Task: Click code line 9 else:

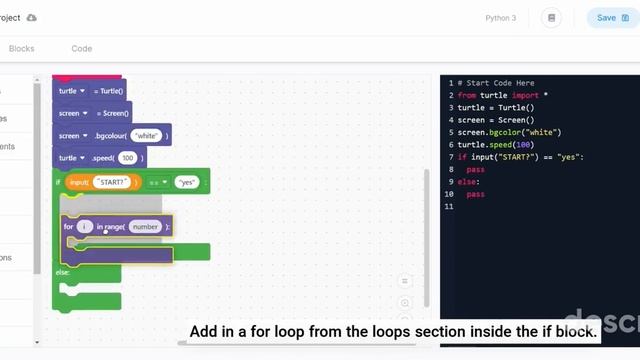Action: click(469, 182)
